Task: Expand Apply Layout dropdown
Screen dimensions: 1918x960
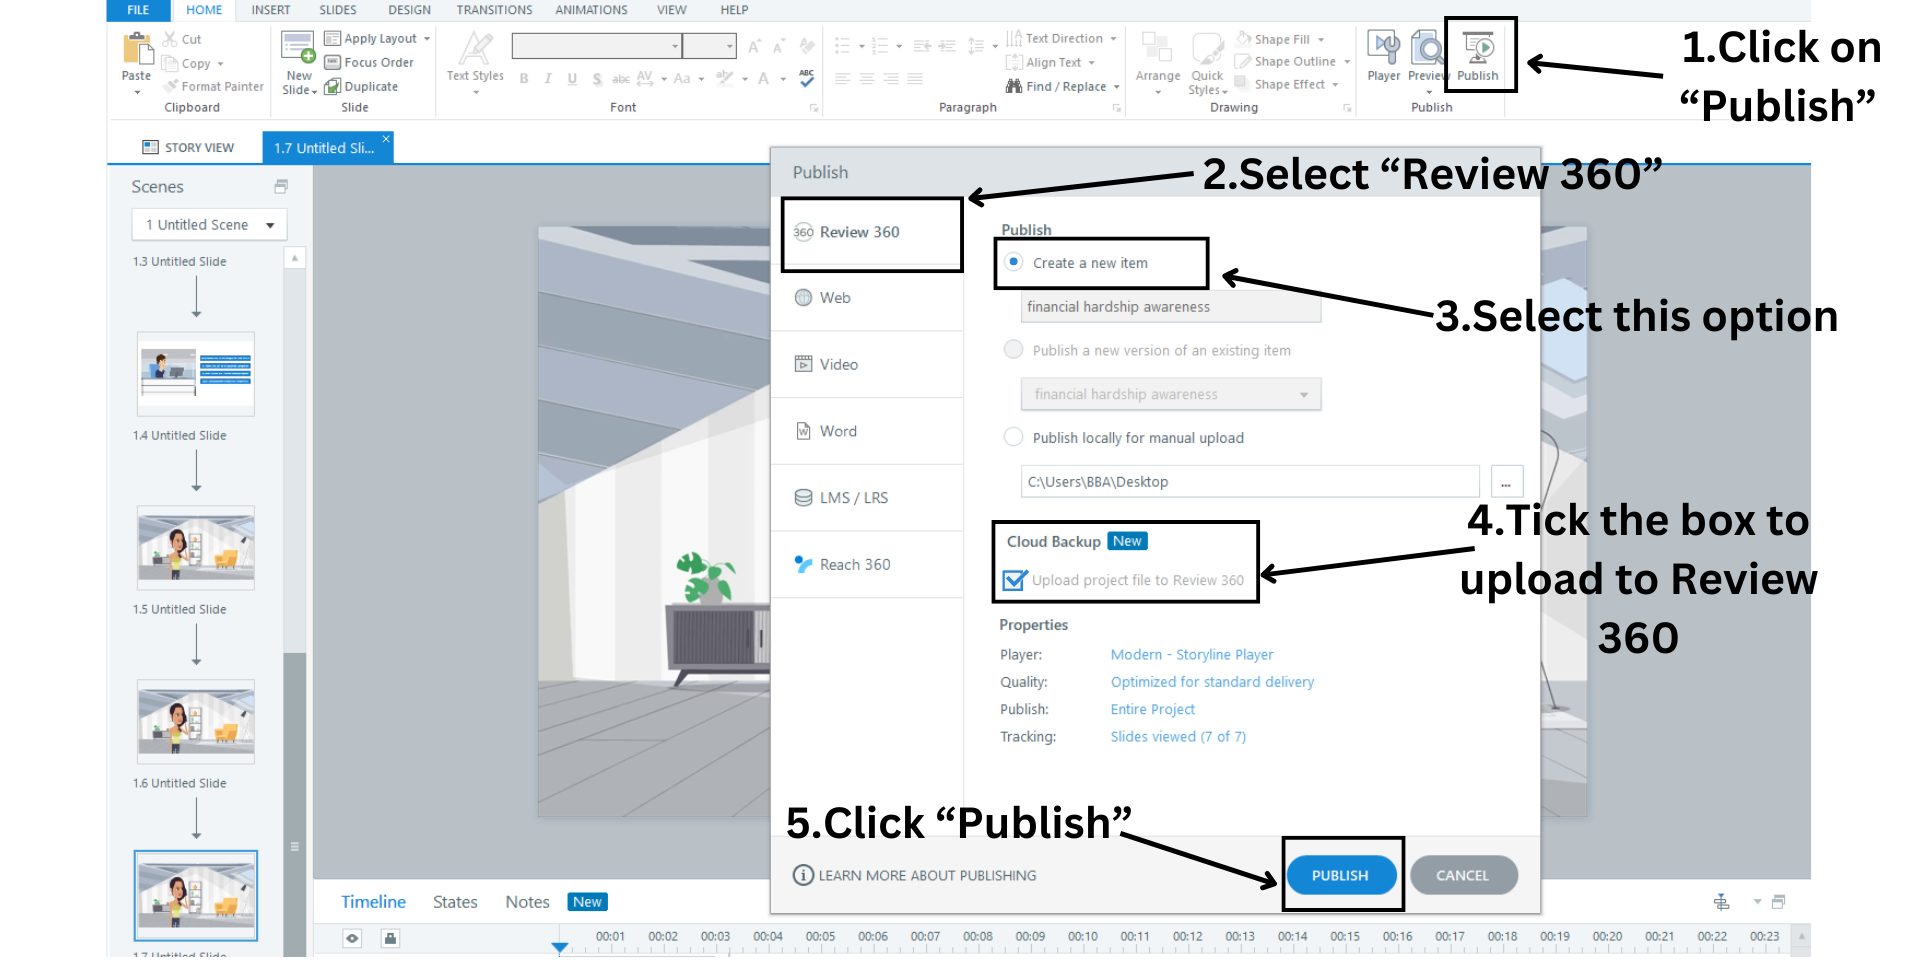Action: (427, 39)
